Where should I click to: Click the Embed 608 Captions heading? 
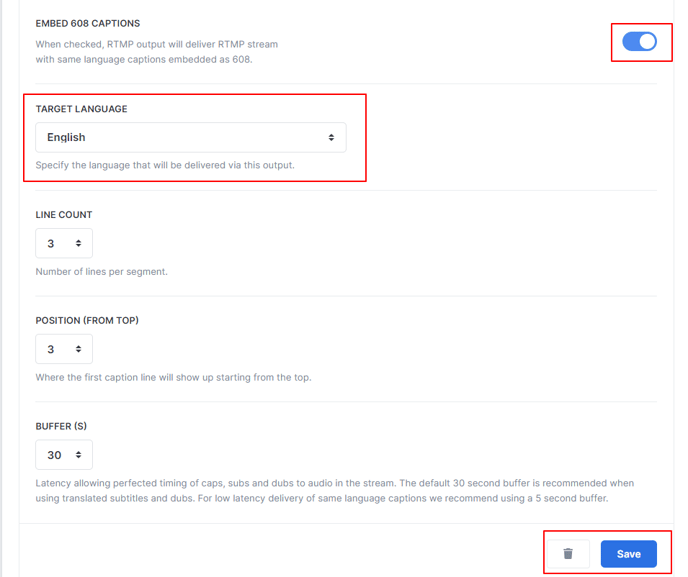coord(88,23)
